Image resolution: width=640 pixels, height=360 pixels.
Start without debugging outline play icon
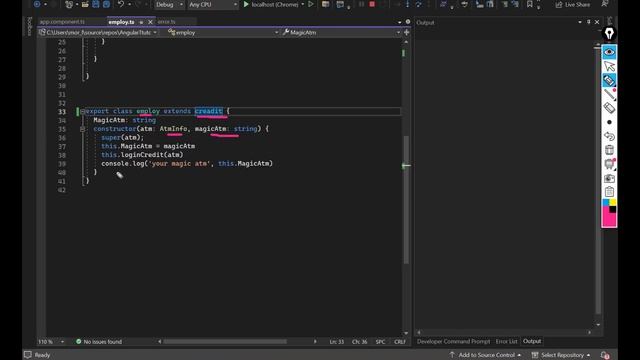(x=311, y=4)
